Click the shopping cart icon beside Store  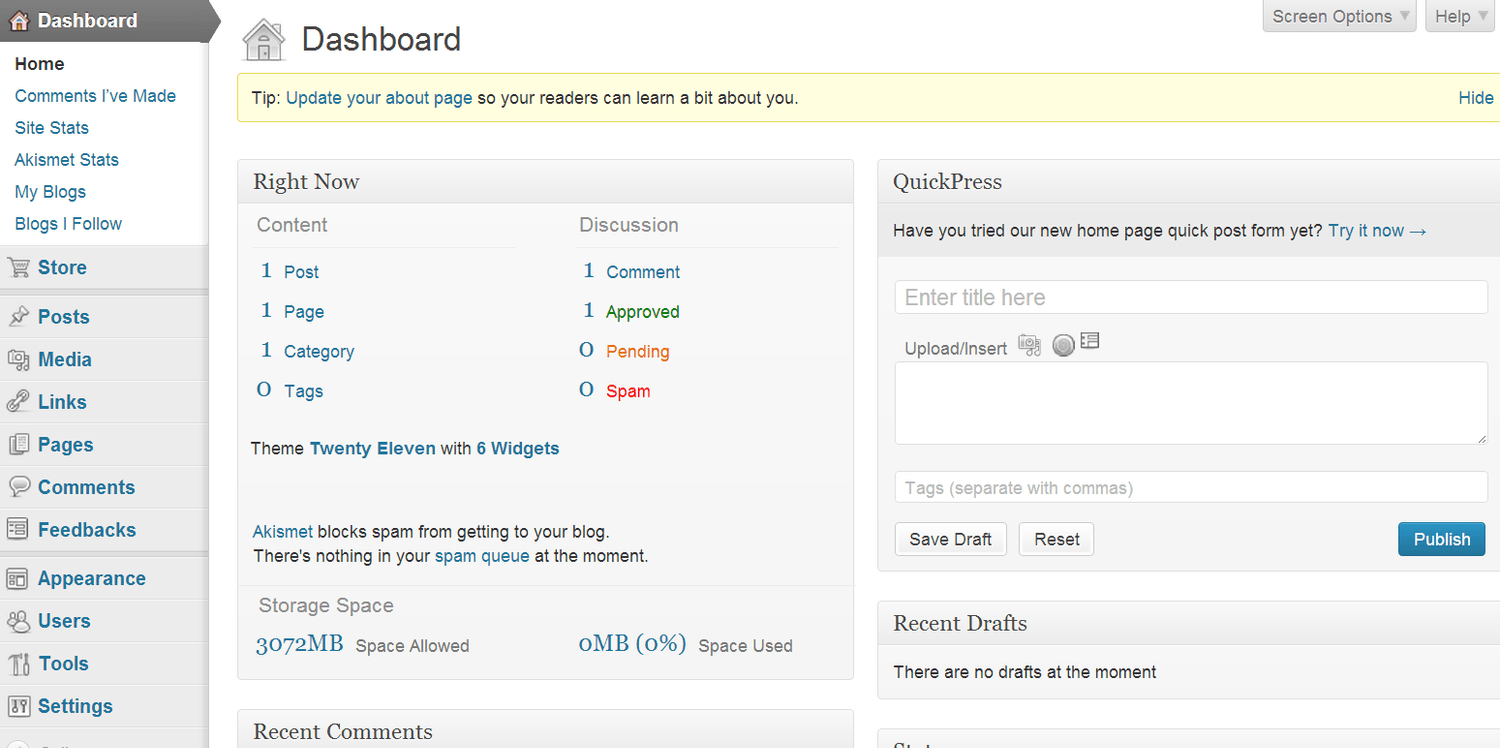click(x=18, y=268)
